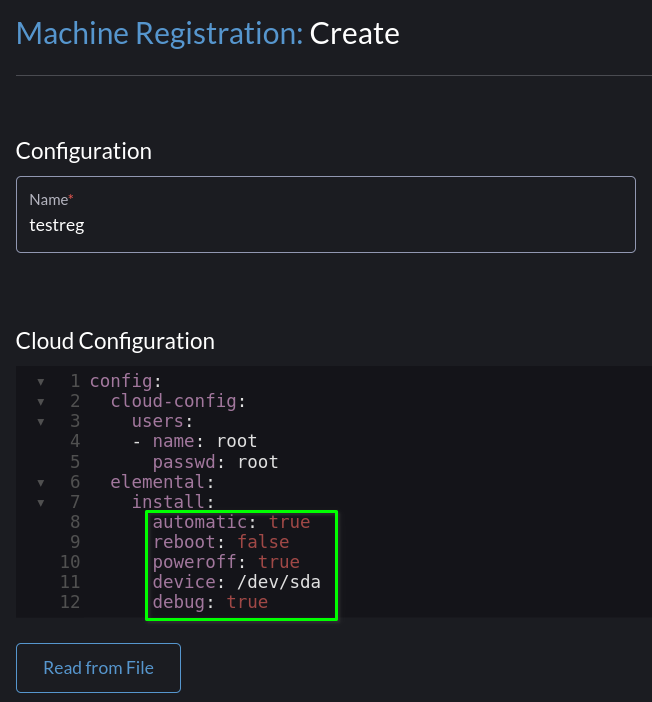Click the 'config:' key on line 1
Image resolution: width=652 pixels, height=702 pixels.
[x=125, y=381]
